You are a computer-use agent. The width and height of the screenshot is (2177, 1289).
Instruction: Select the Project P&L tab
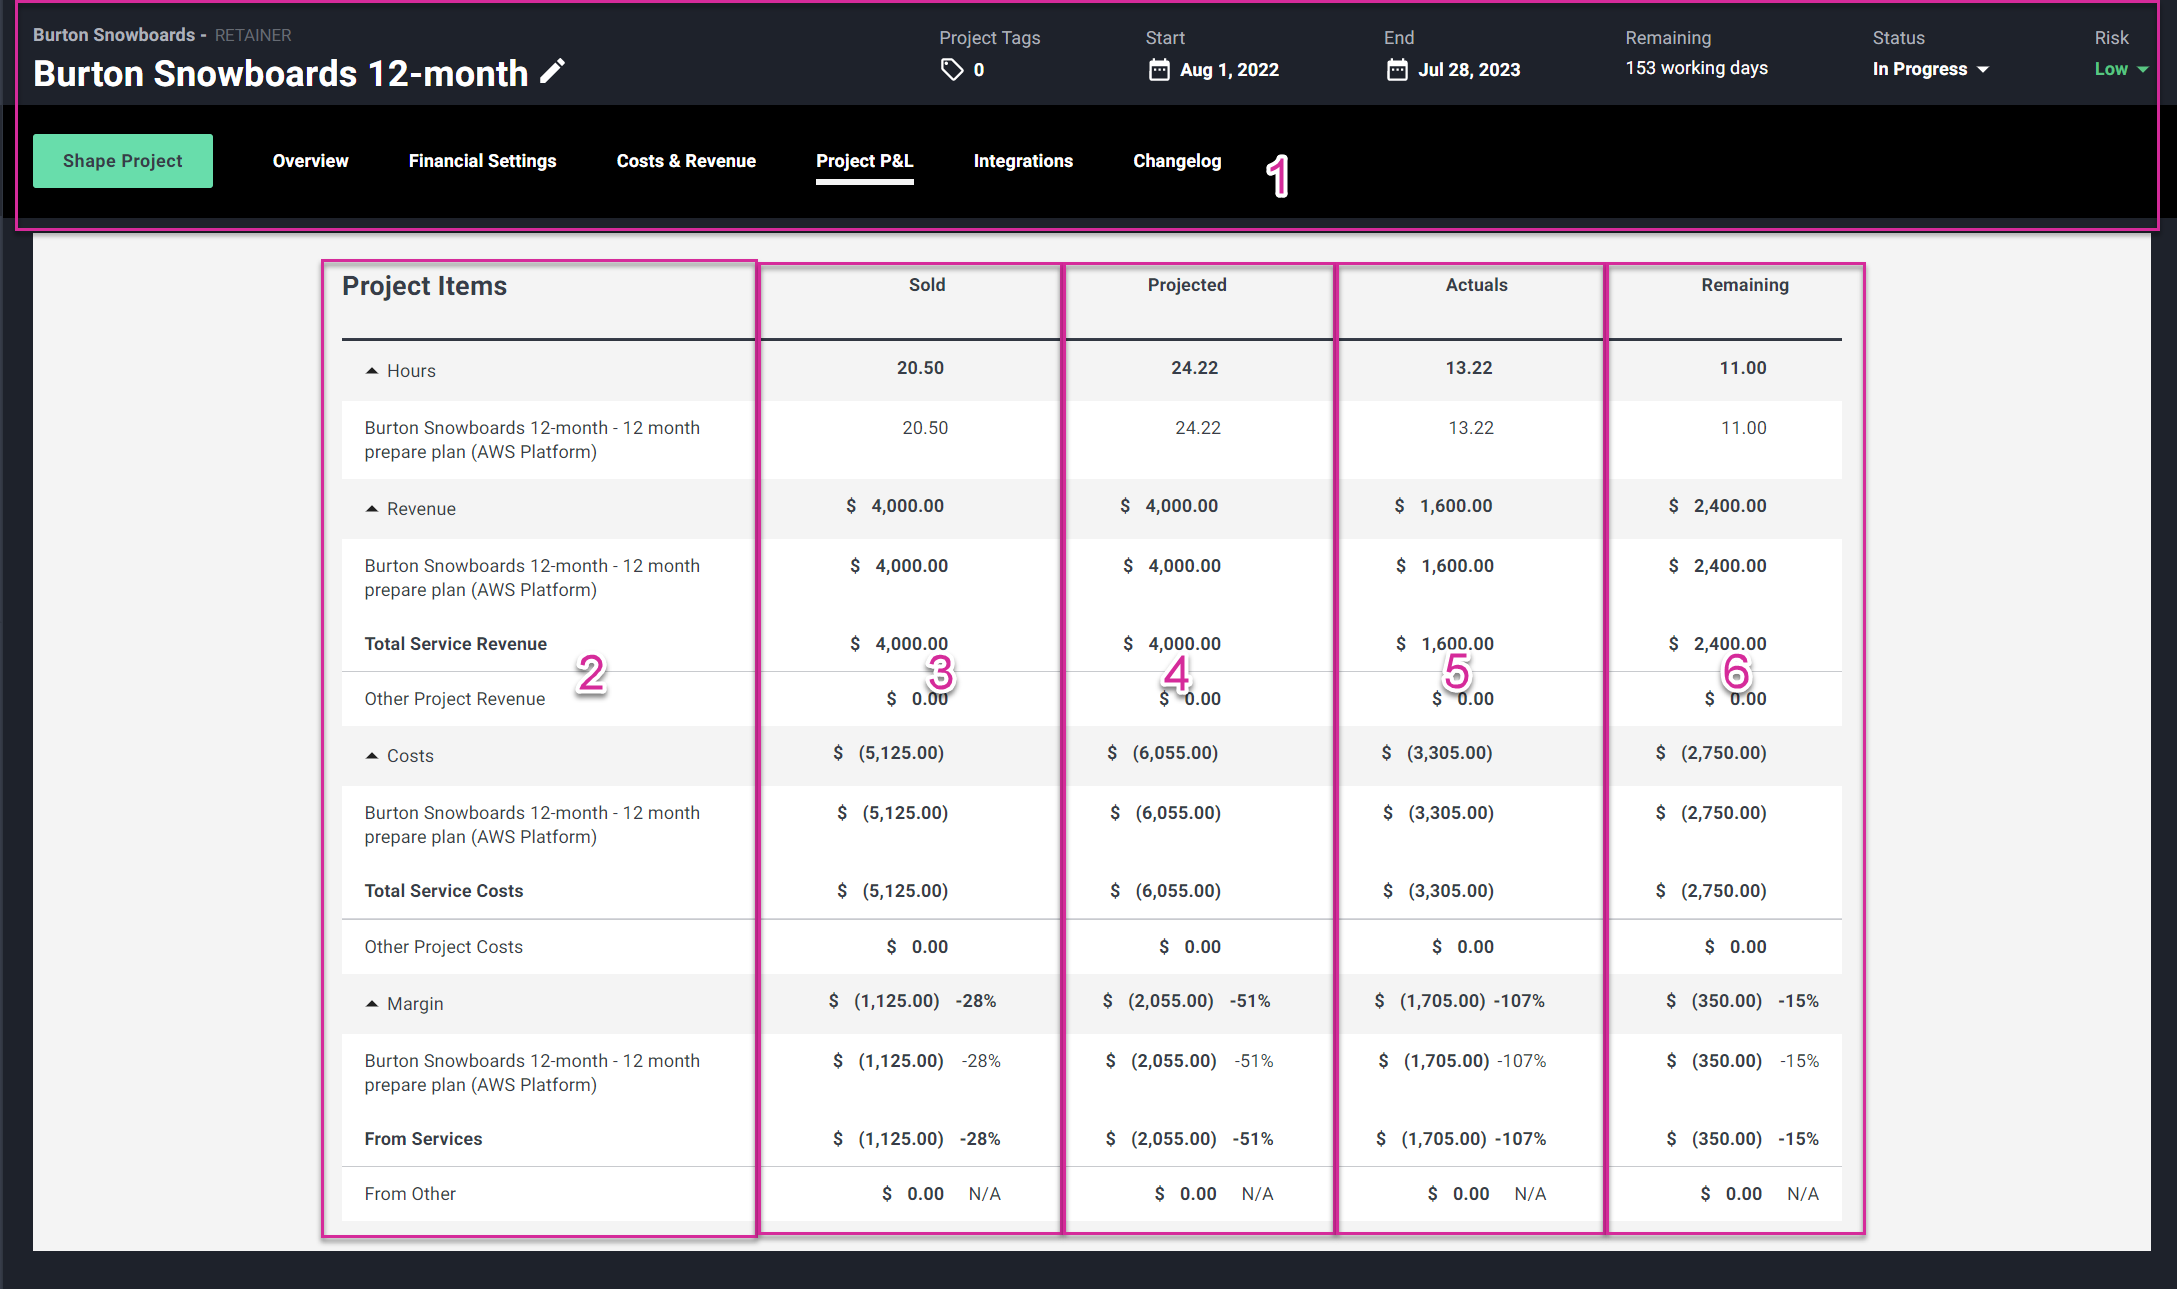(x=864, y=161)
